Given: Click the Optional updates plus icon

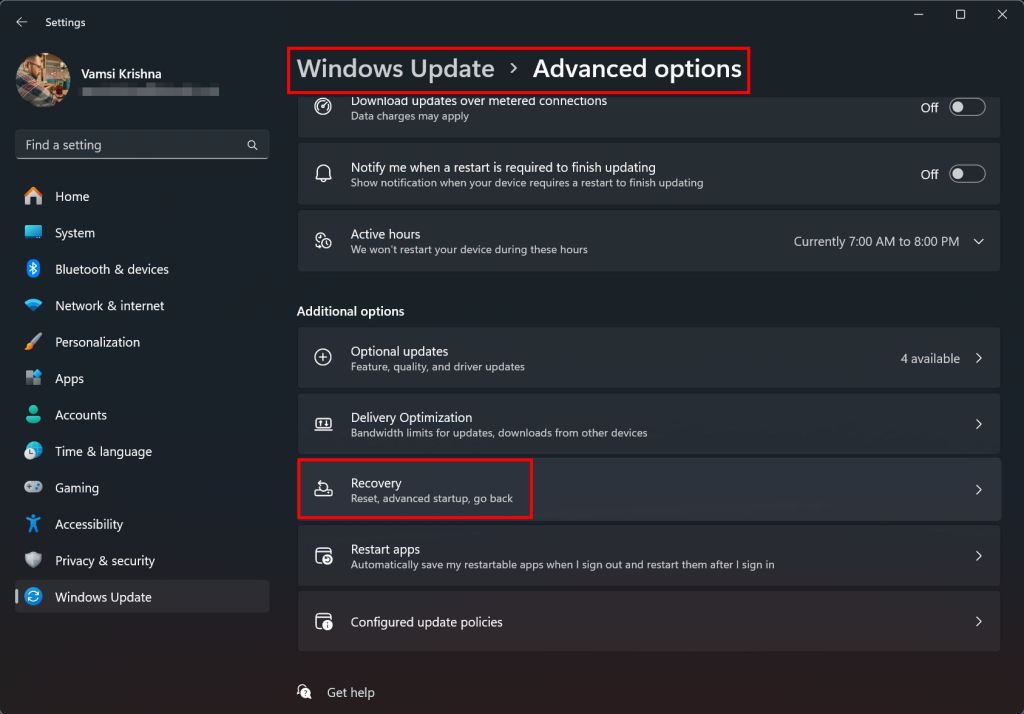Looking at the screenshot, I should [x=323, y=357].
